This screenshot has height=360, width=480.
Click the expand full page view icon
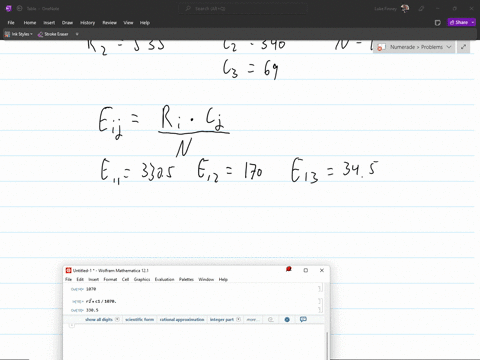(463, 47)
